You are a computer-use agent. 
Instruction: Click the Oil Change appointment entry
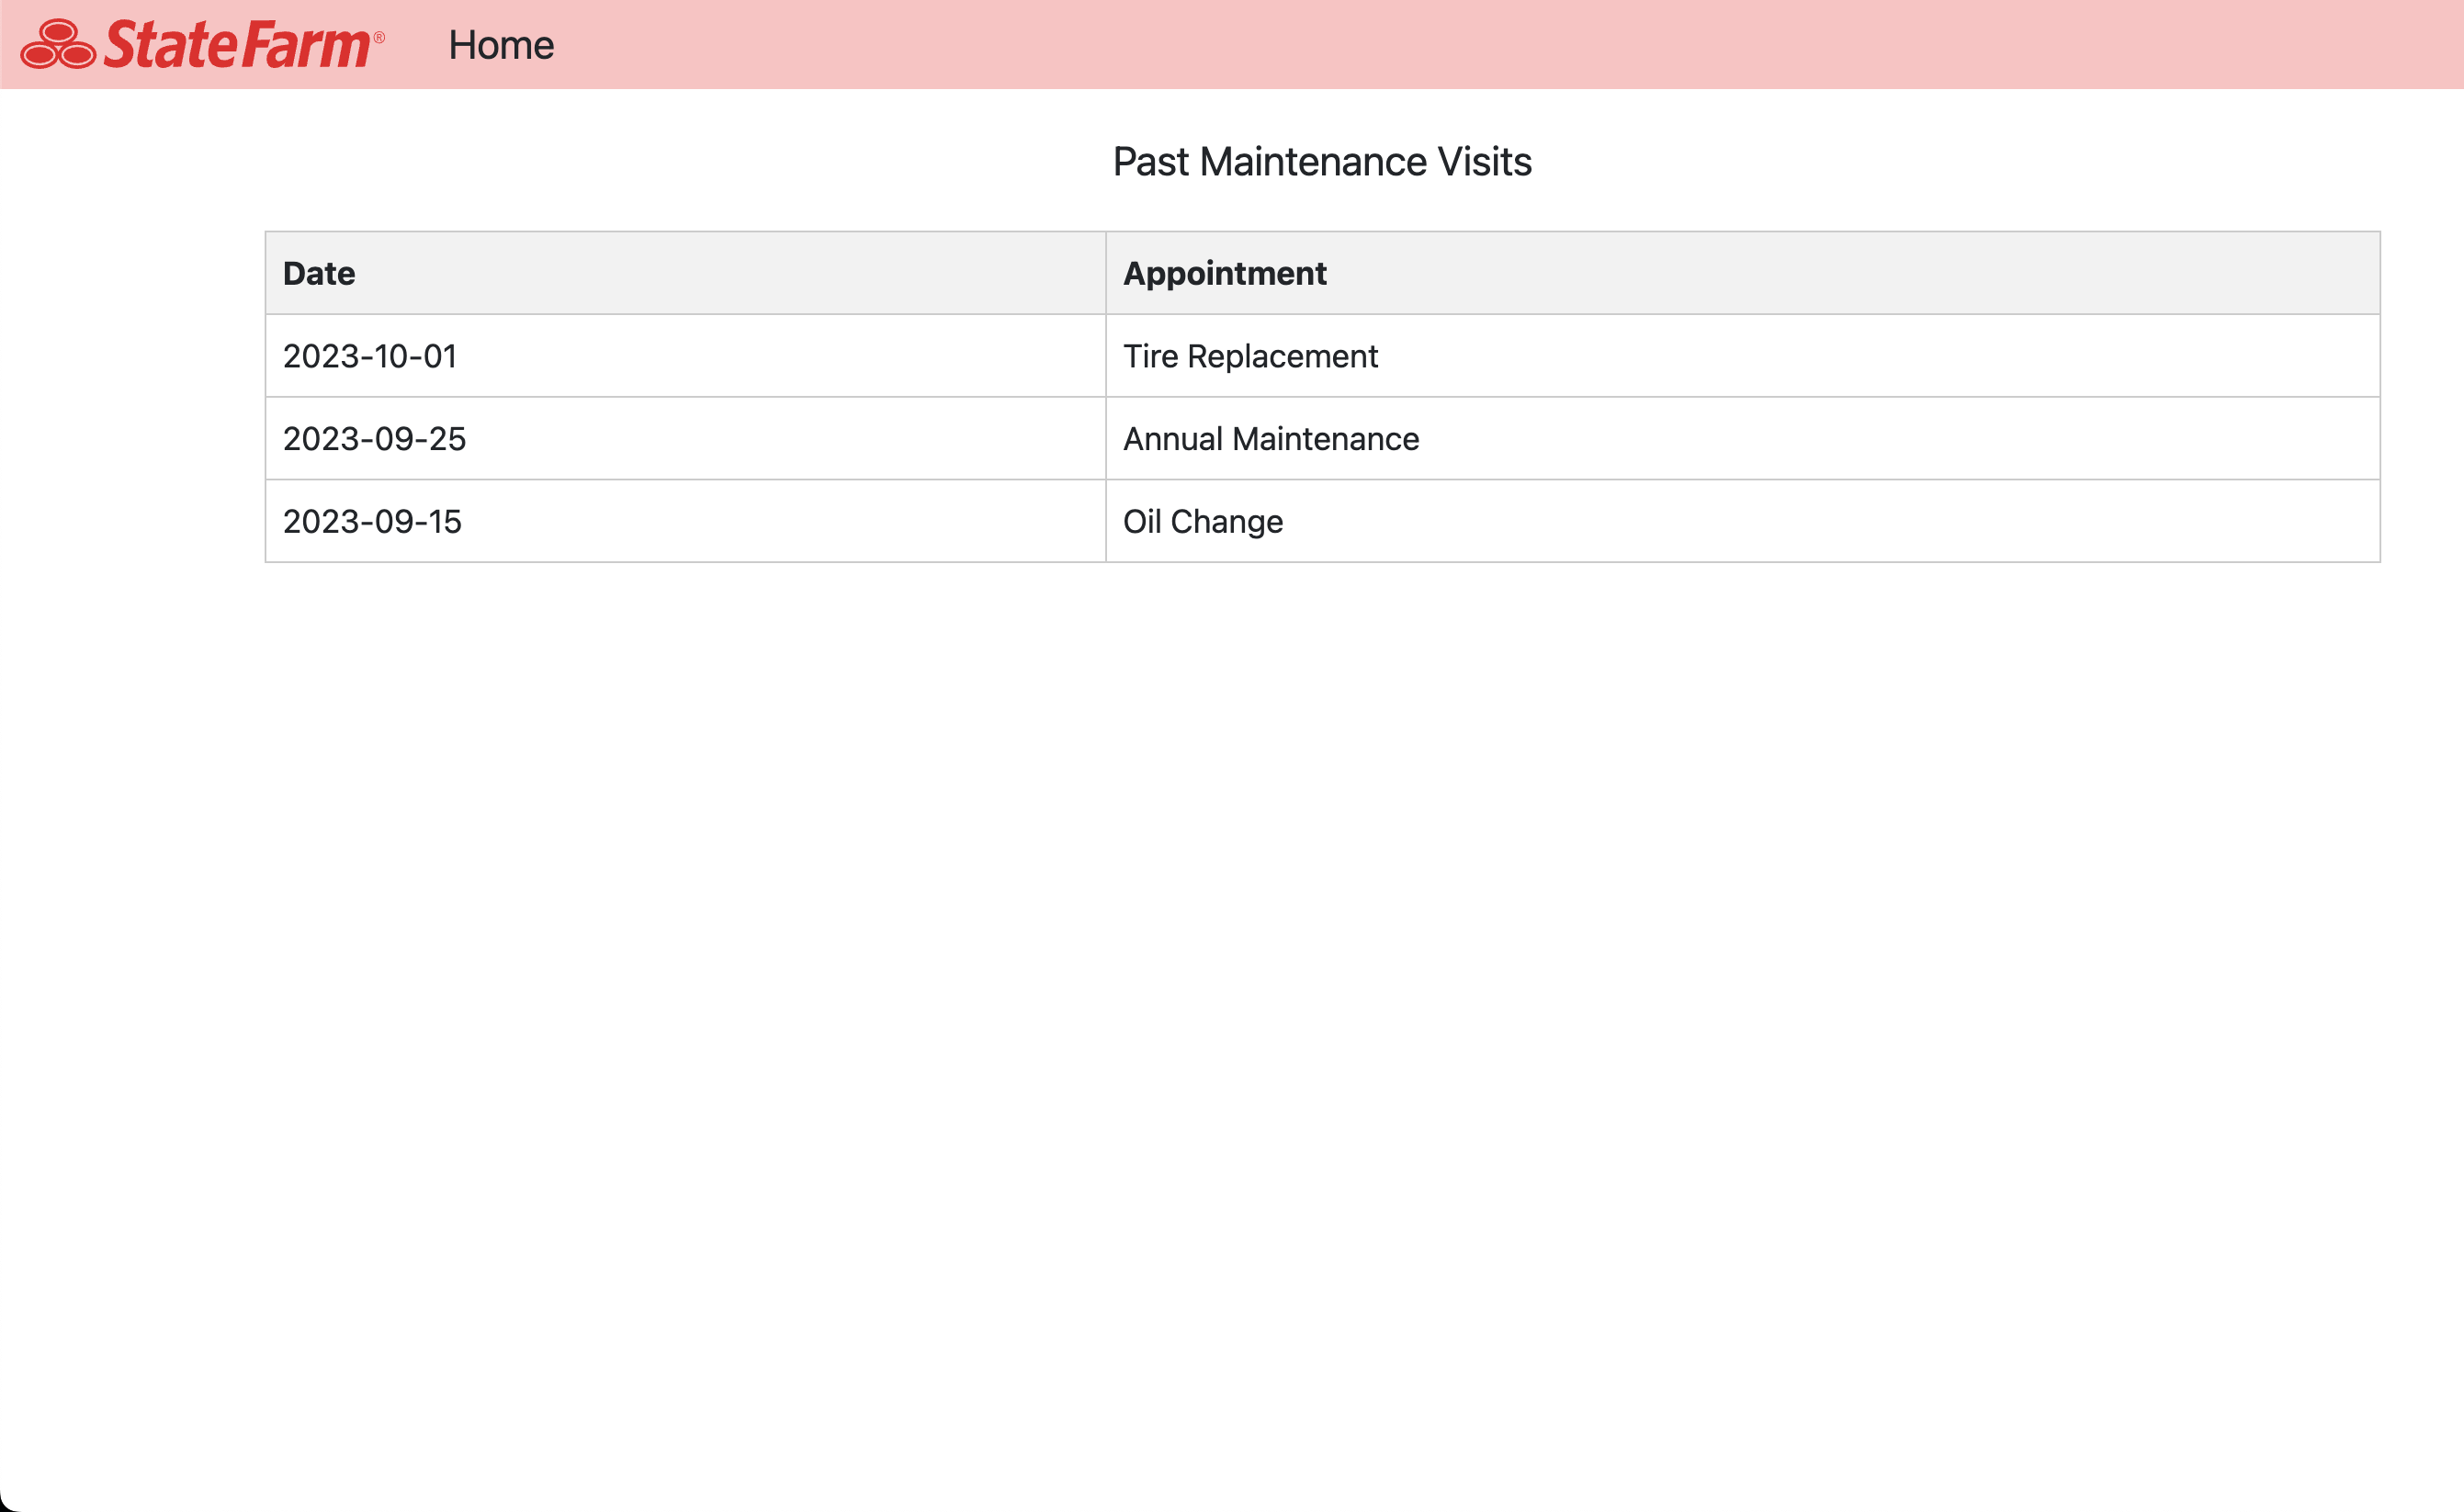[x=1202, y=521]
